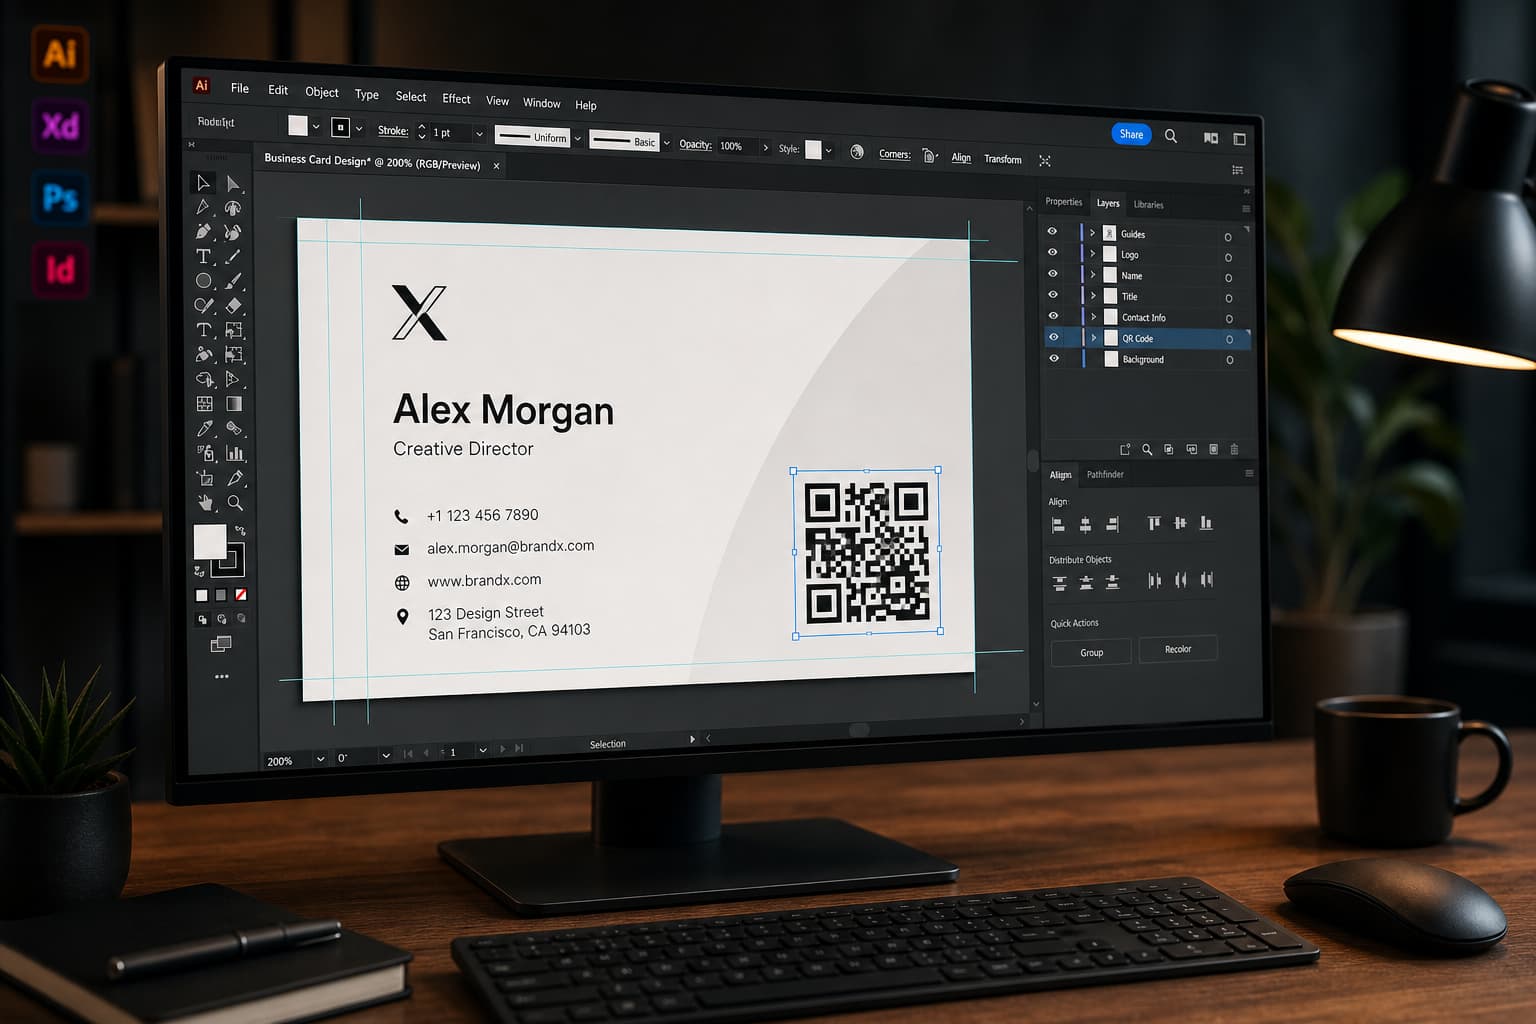Click the Opacity 100% value field
This screenshot has width=1536, height=1024.
(736, 146)
